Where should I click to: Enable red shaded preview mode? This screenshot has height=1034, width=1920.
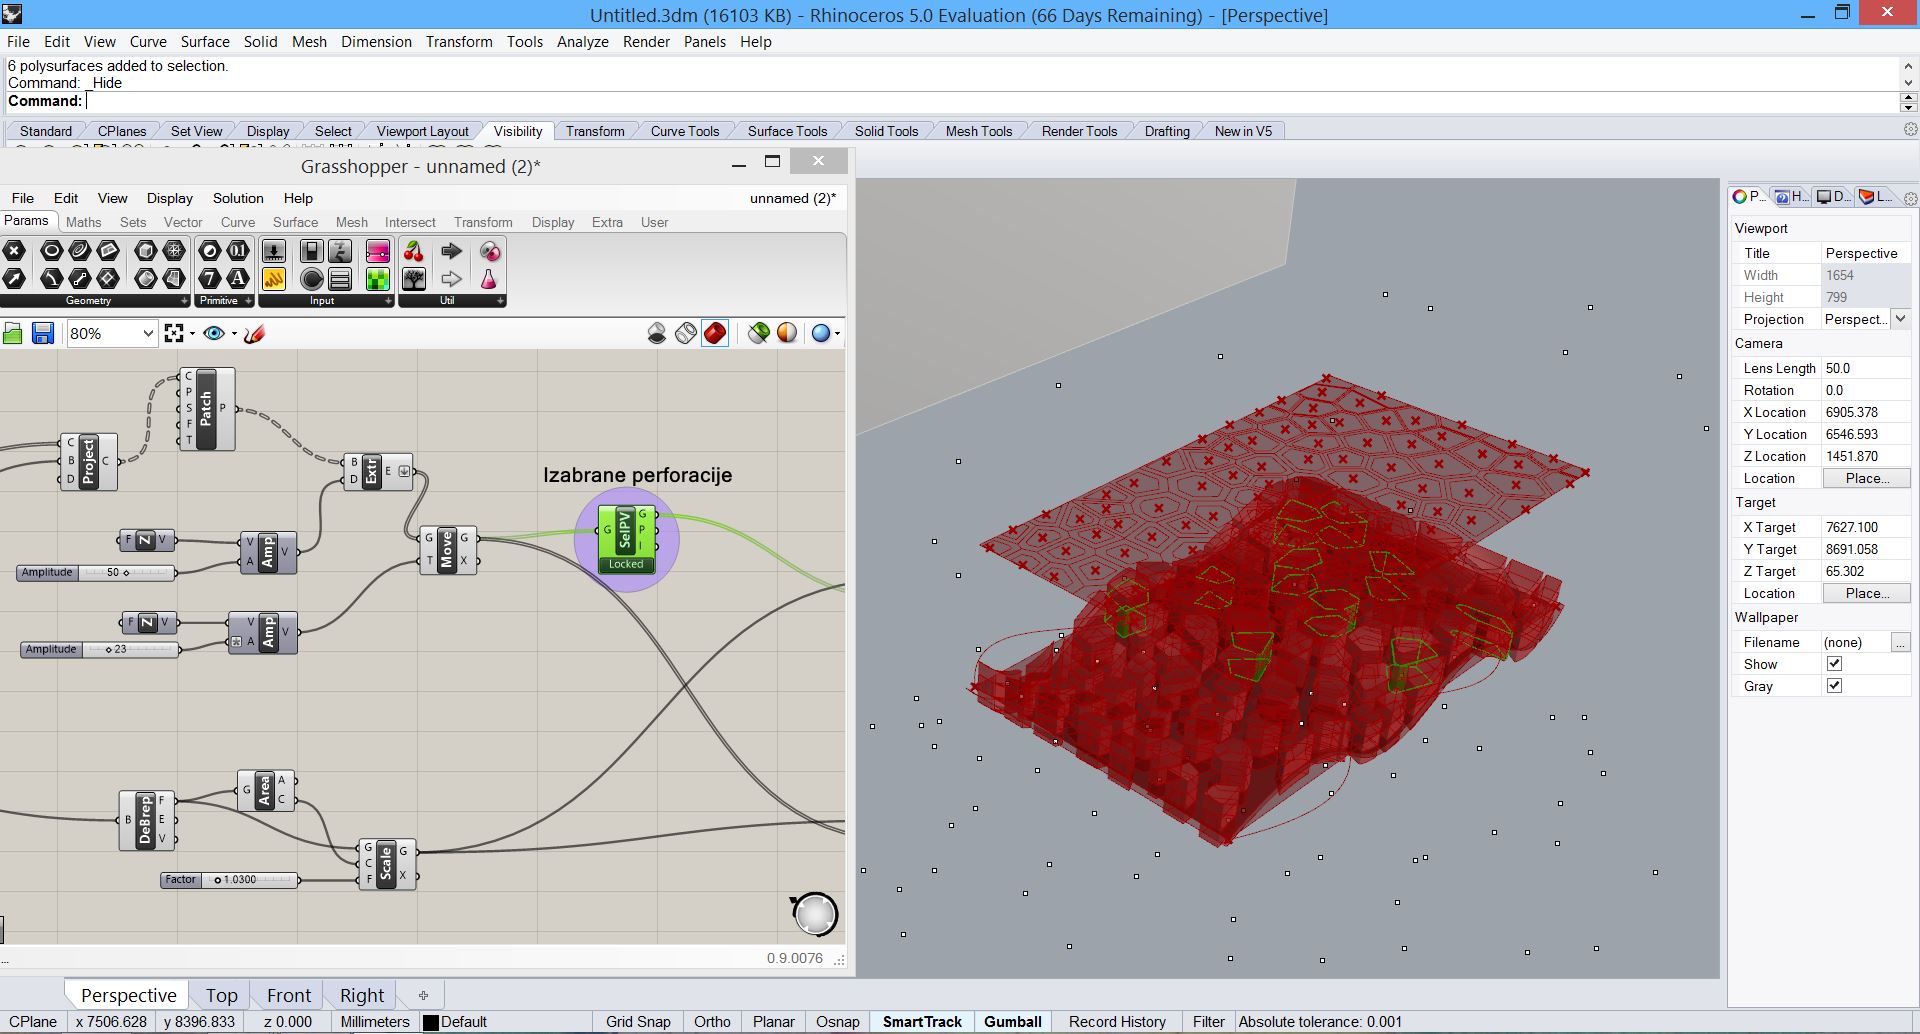715,333
